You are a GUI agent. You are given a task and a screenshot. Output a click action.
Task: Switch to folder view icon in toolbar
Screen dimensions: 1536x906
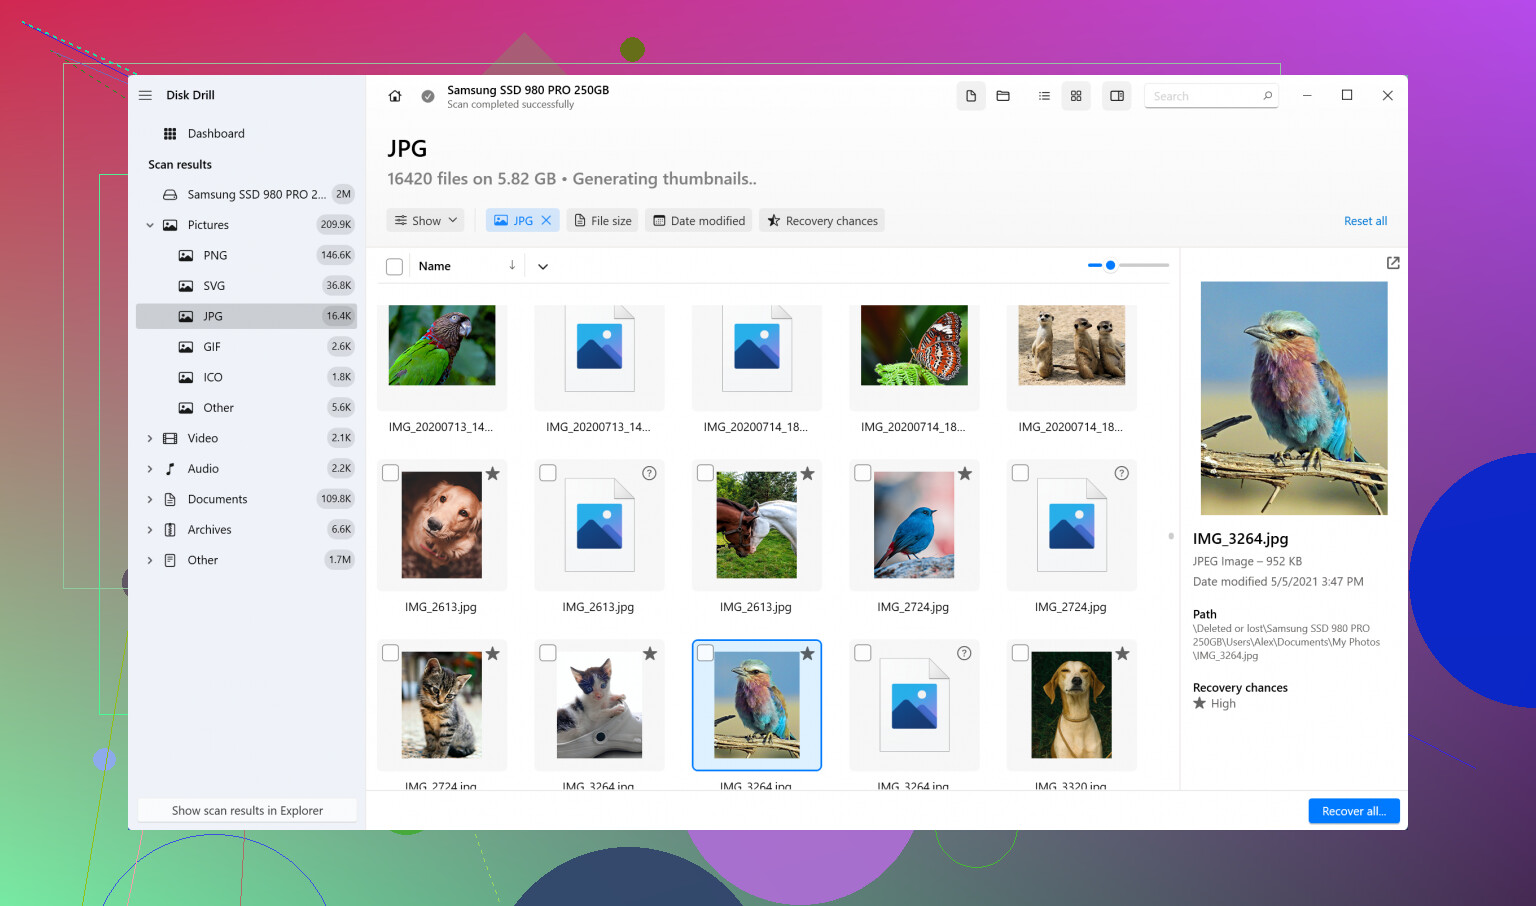[1003, 96]
